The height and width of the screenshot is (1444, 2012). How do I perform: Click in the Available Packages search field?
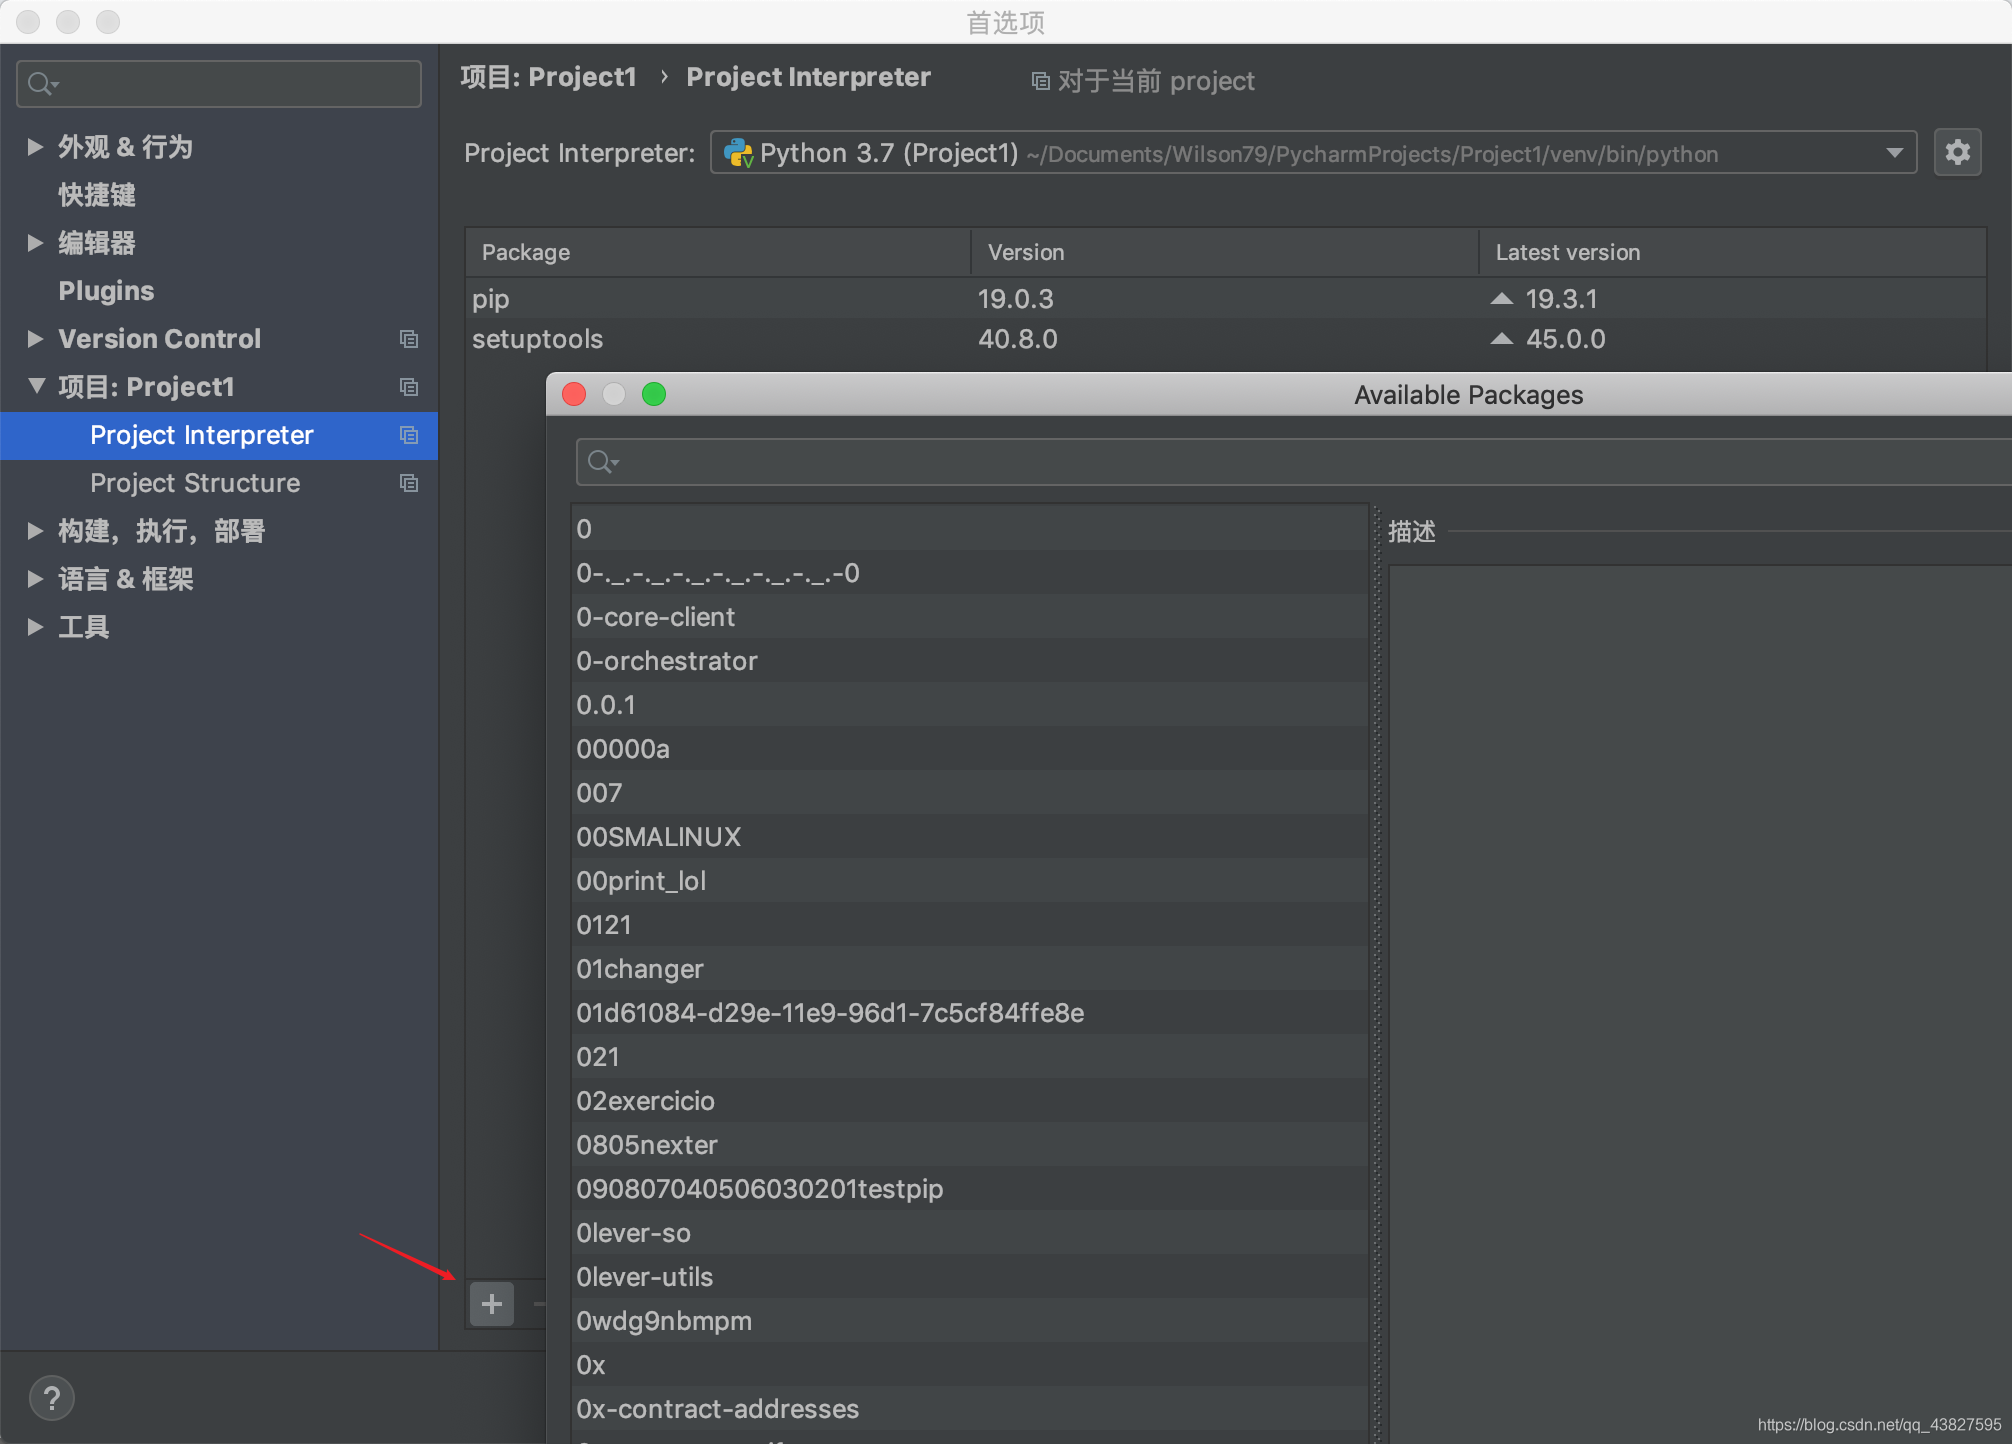[x=1294, y=462]
